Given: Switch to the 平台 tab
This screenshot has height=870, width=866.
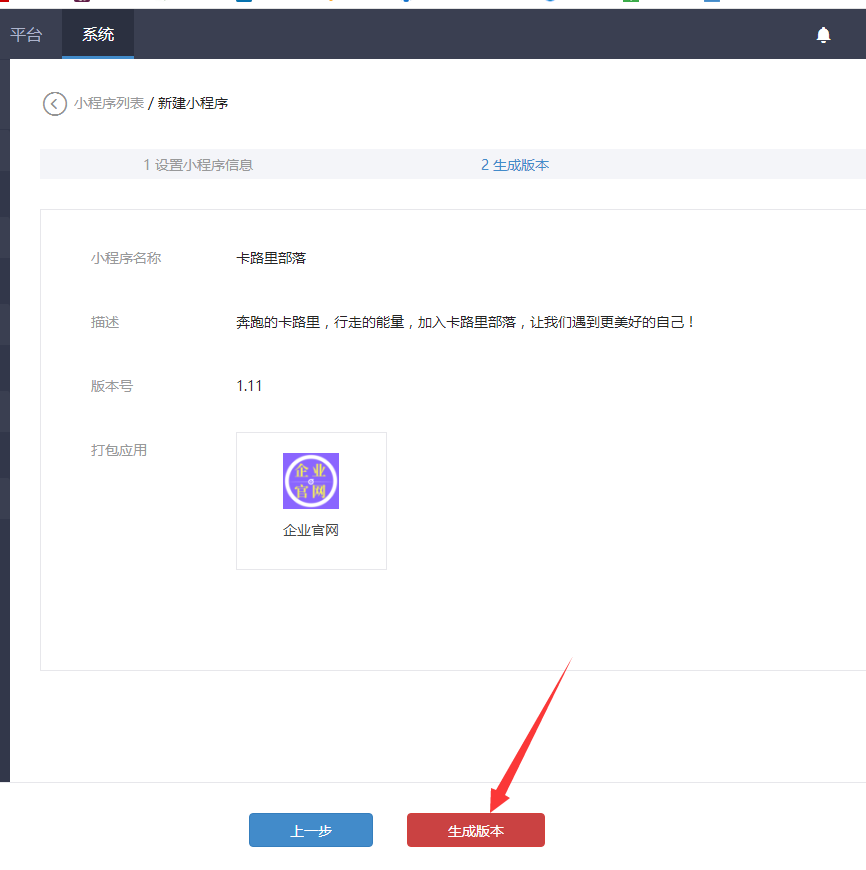Looking at the screenshot, I should point(26,35).
